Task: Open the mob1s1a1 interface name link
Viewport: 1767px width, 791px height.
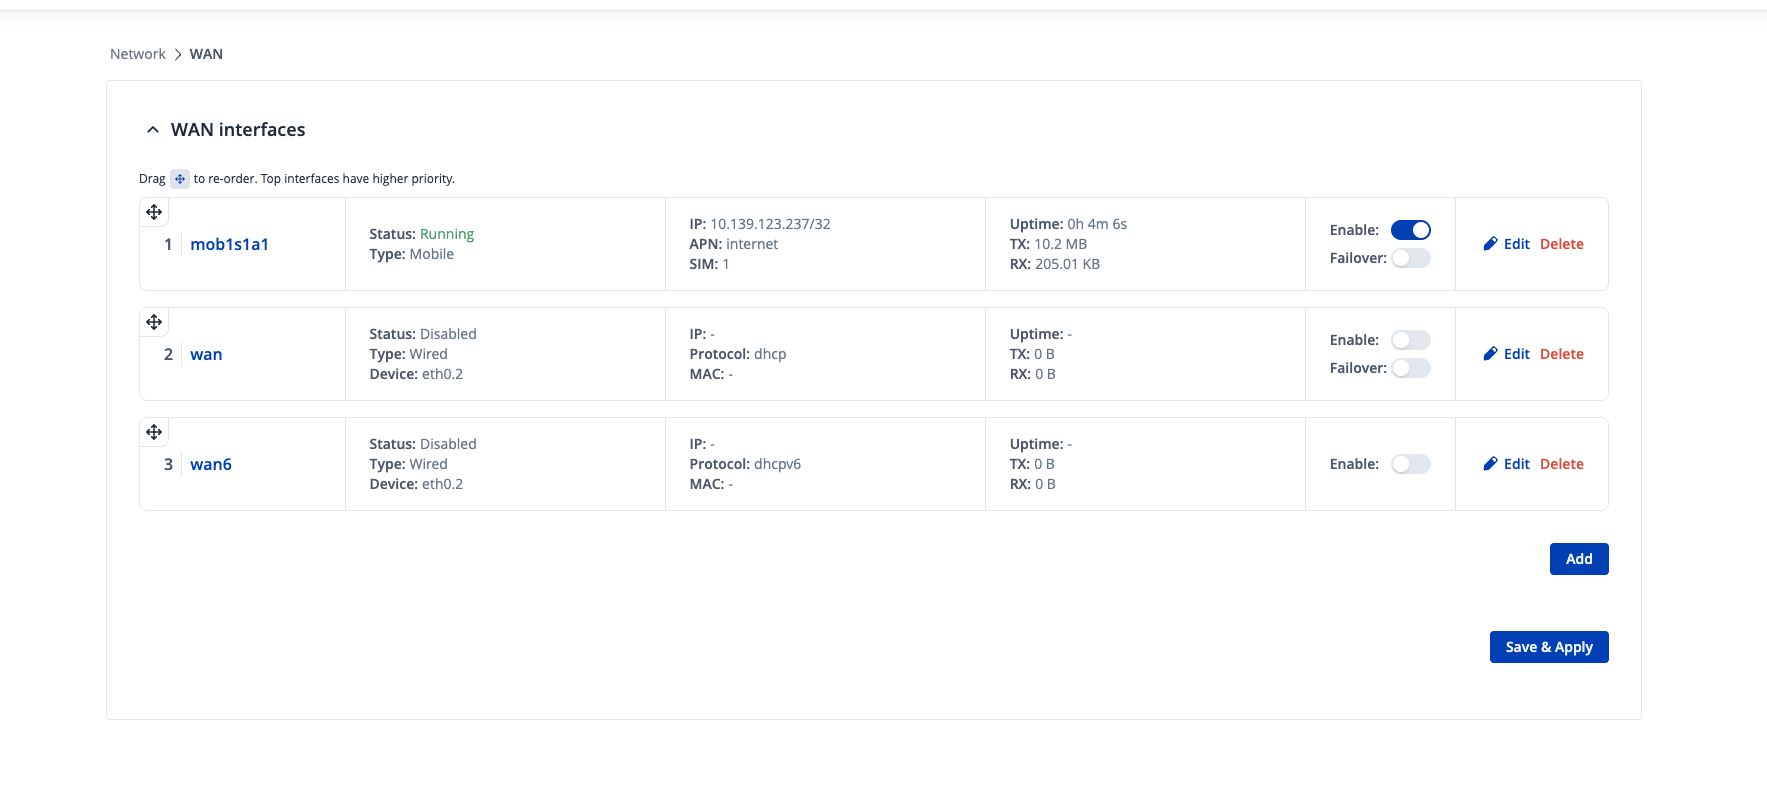Action: coord(229,244)
